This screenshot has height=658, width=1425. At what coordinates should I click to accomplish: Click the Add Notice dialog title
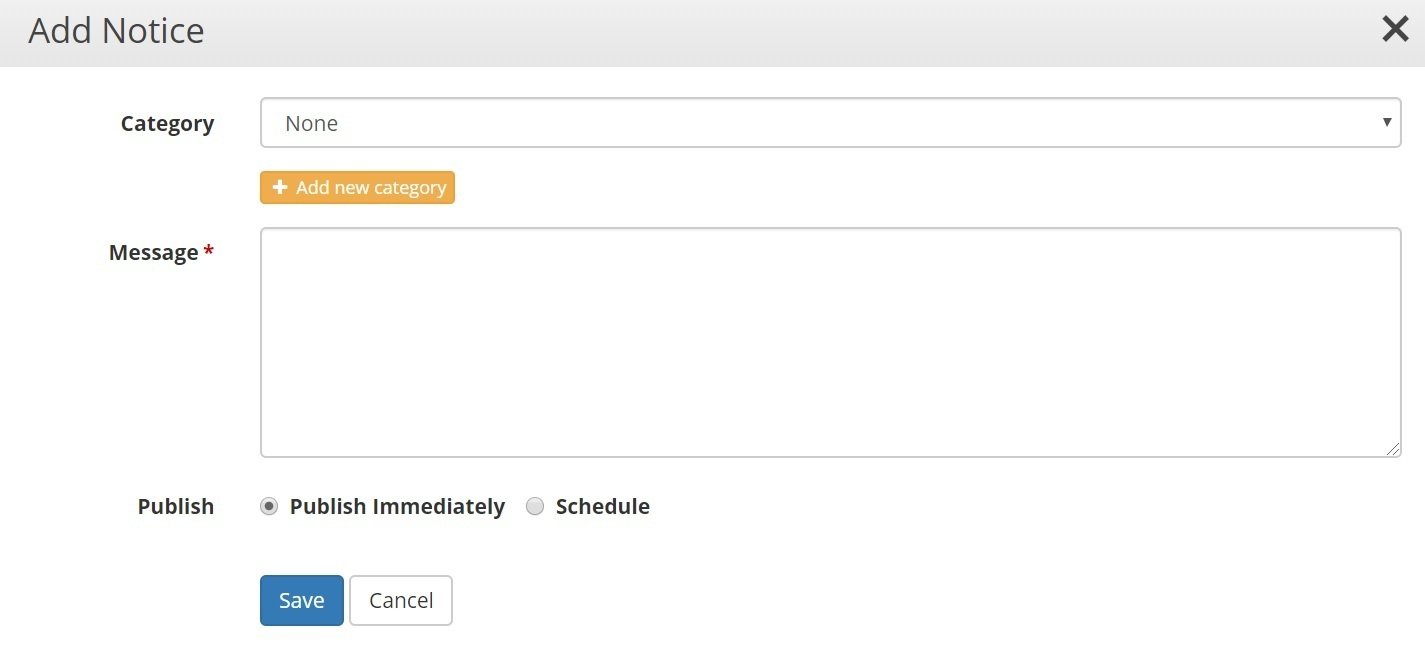click(116, 31)
